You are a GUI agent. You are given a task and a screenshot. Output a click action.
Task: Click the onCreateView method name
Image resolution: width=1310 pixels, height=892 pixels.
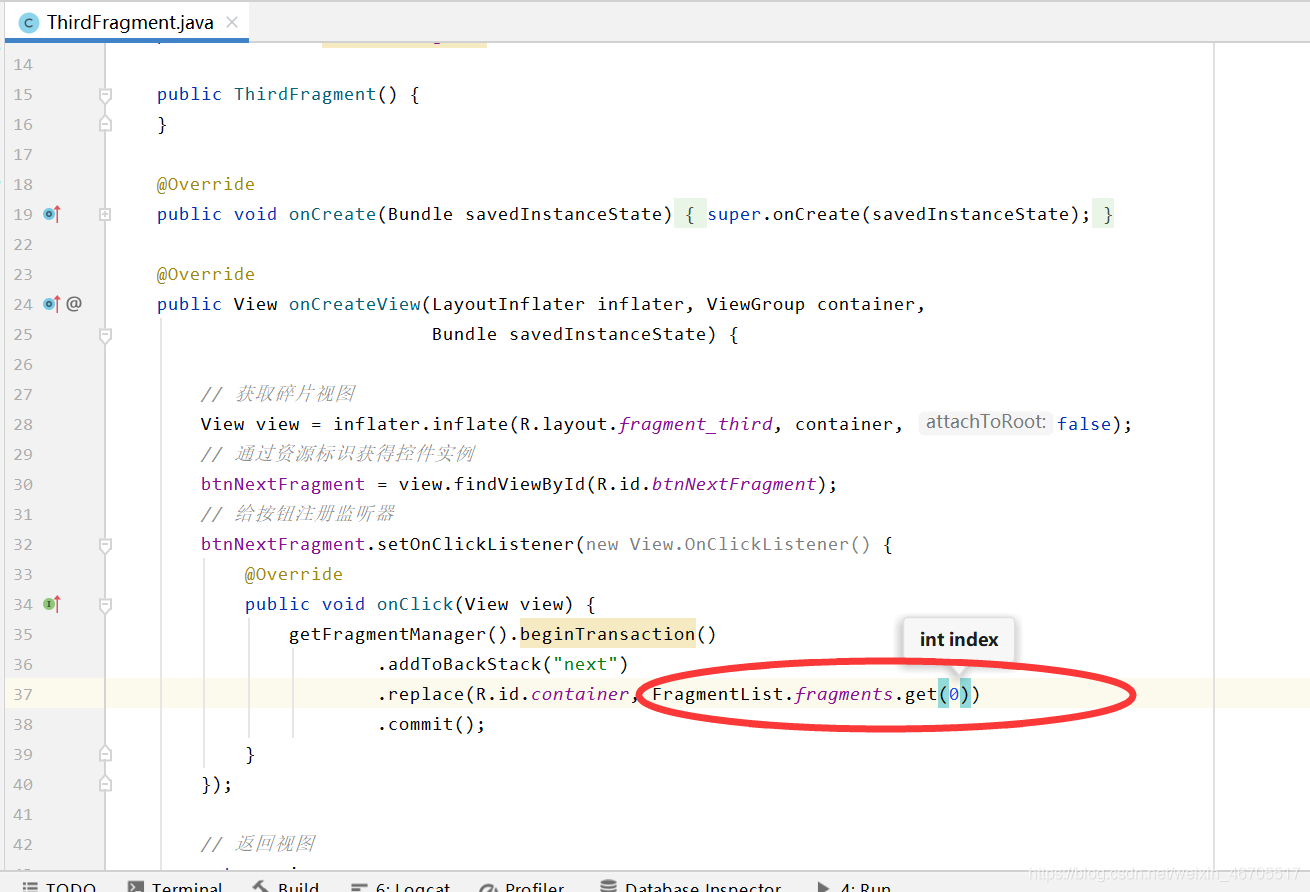(x=355, y=304)
